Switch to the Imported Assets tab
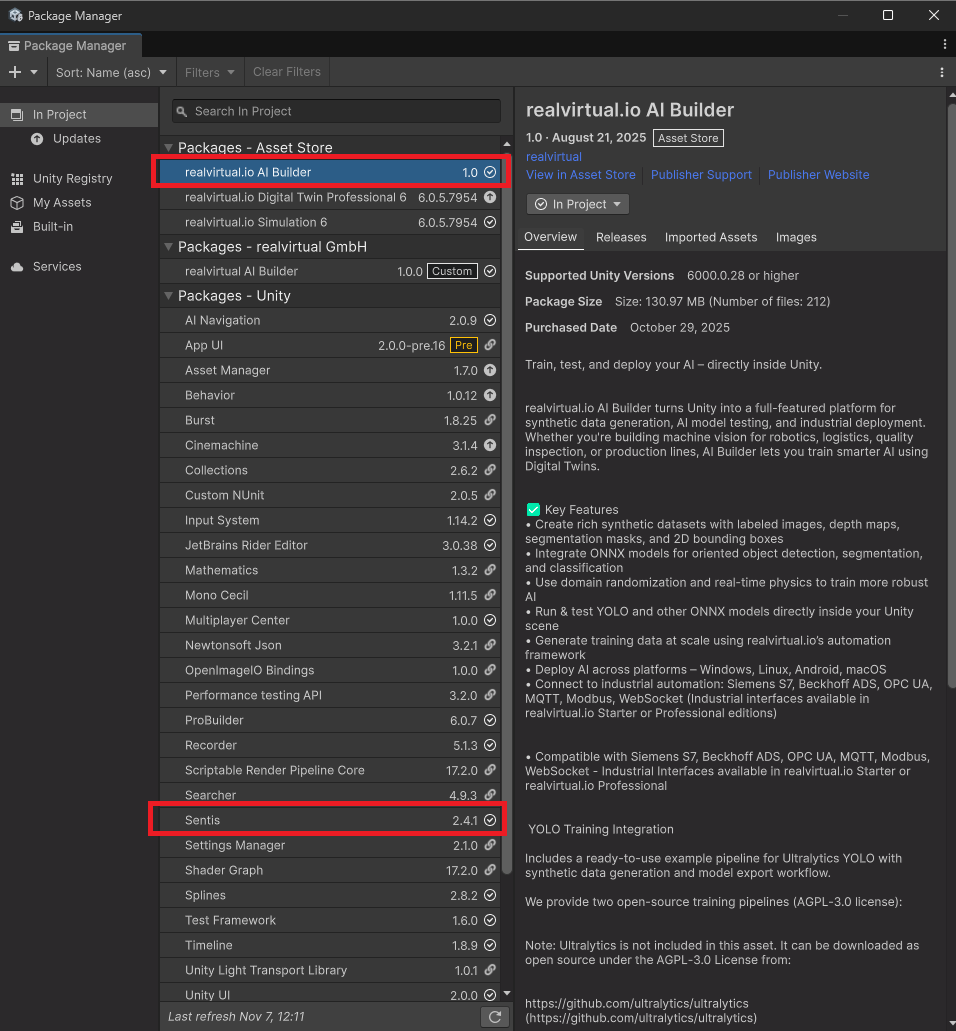The image size is (956, 1031). point(711,237)
